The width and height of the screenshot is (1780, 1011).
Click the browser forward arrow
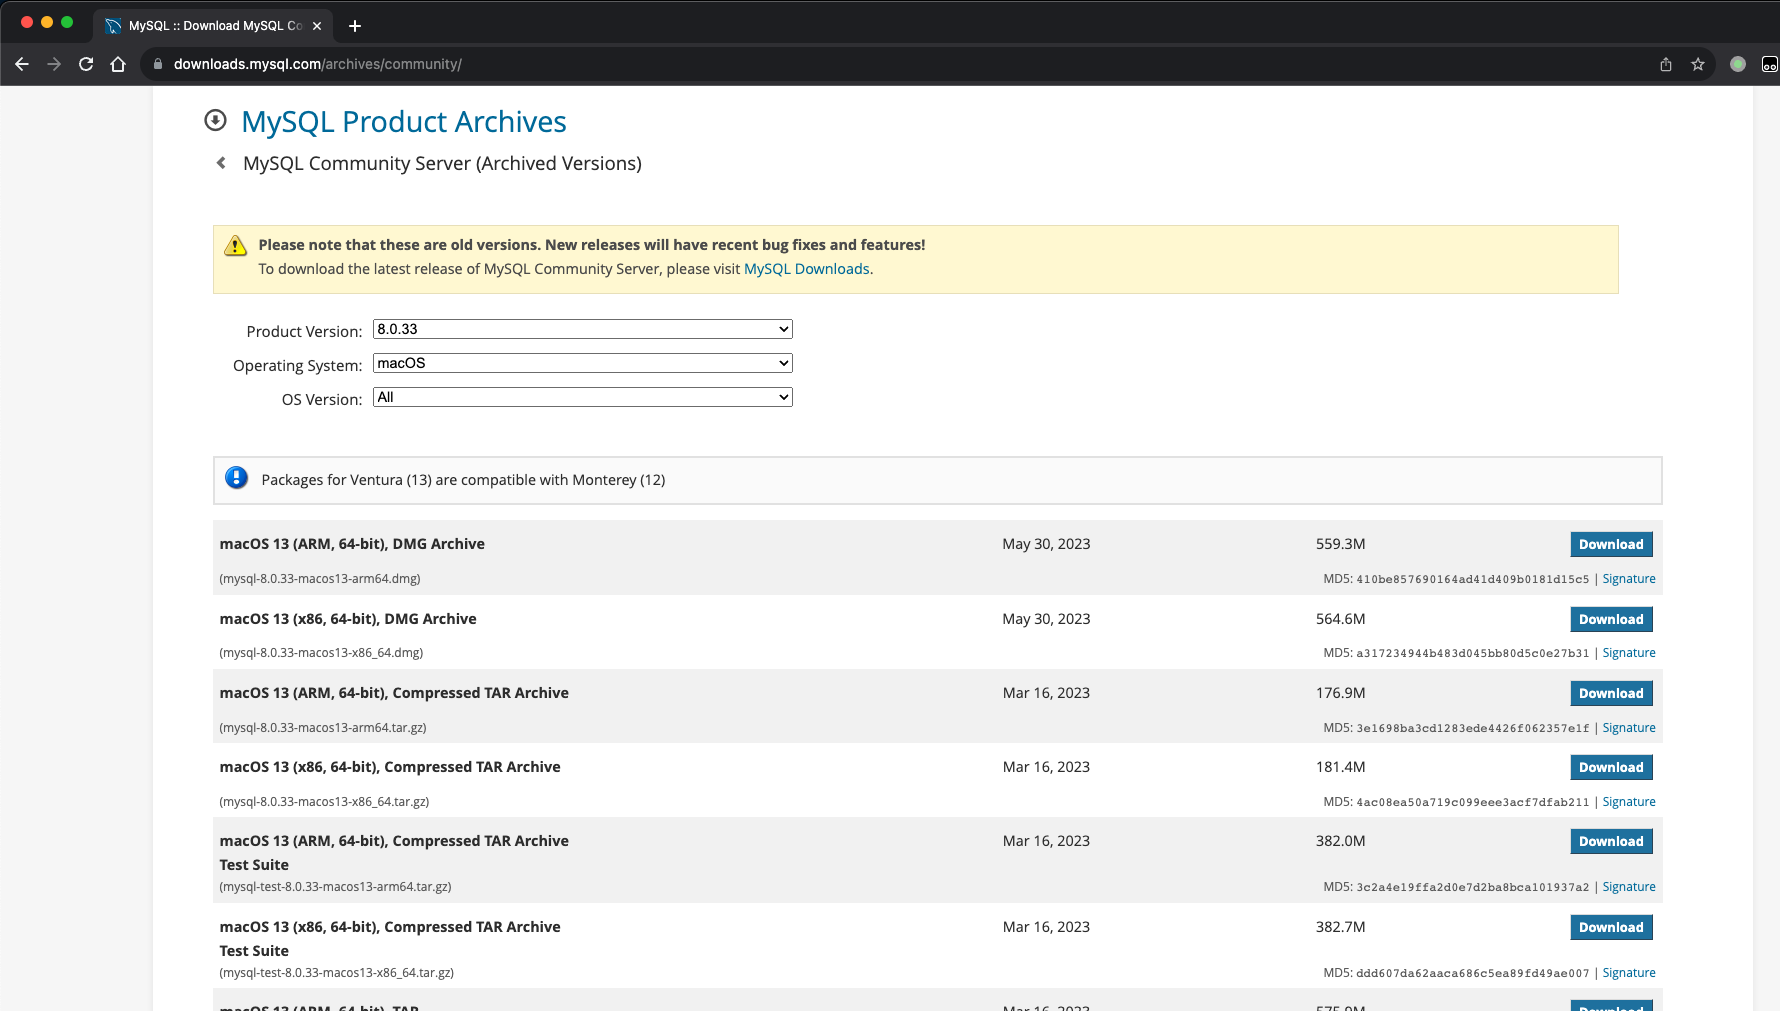pos(54,64)
